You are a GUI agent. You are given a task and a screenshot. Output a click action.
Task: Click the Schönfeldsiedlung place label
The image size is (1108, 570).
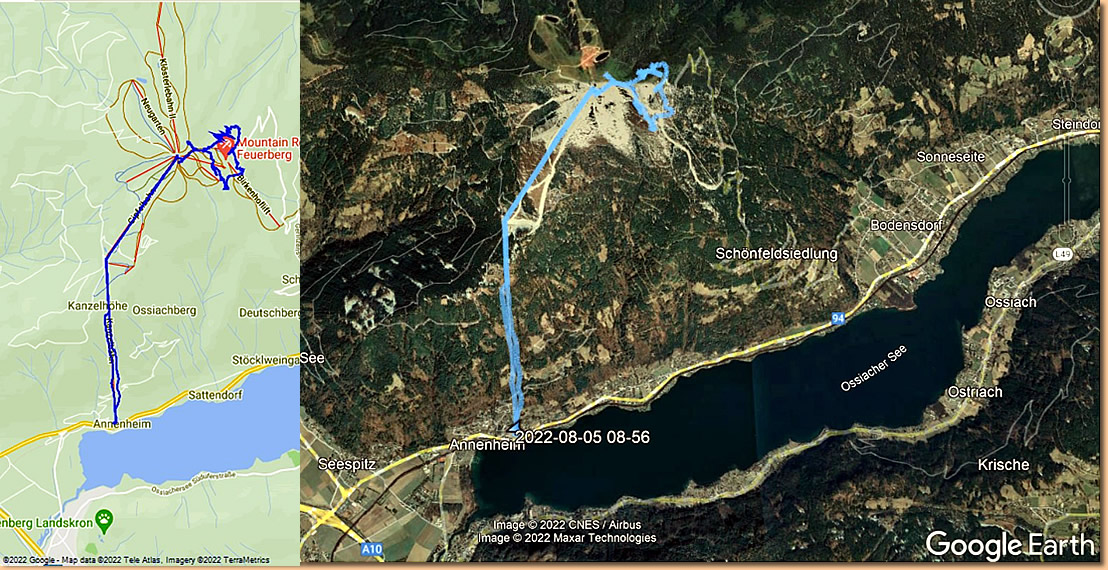[x=776, y=253]
